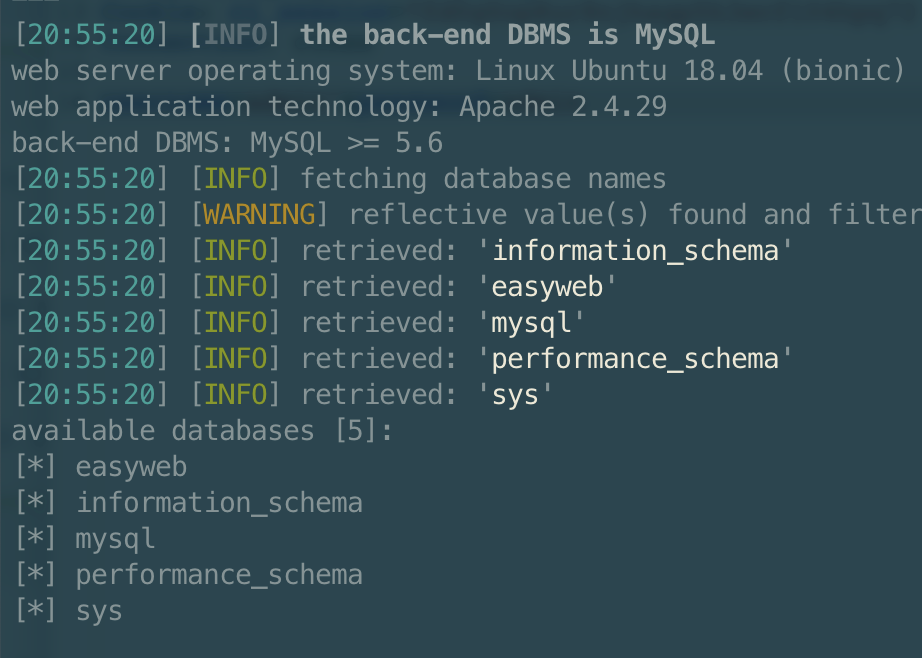
Task: Click the orange WARNING tag
Action: 260,215
